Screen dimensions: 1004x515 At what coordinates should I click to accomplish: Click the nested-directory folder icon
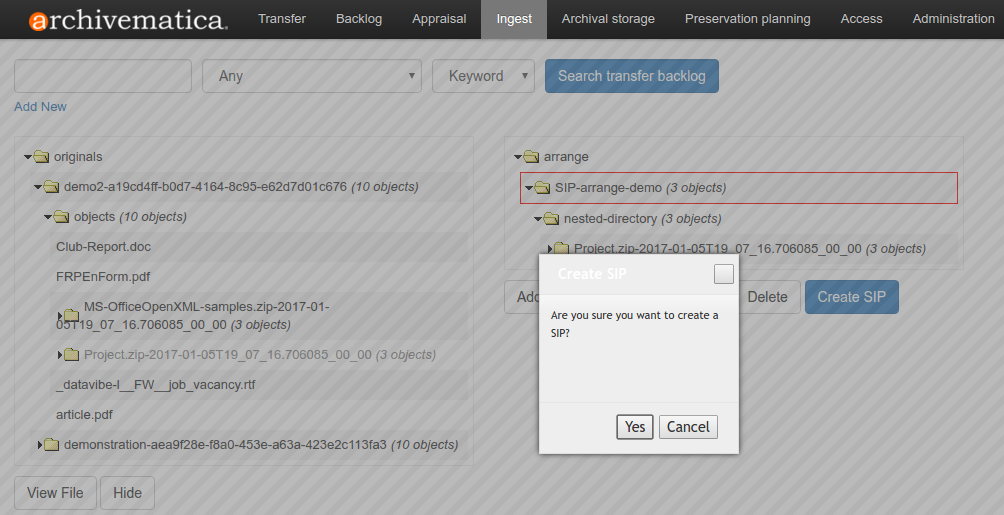pyautogui.click(x=551, y=219)
